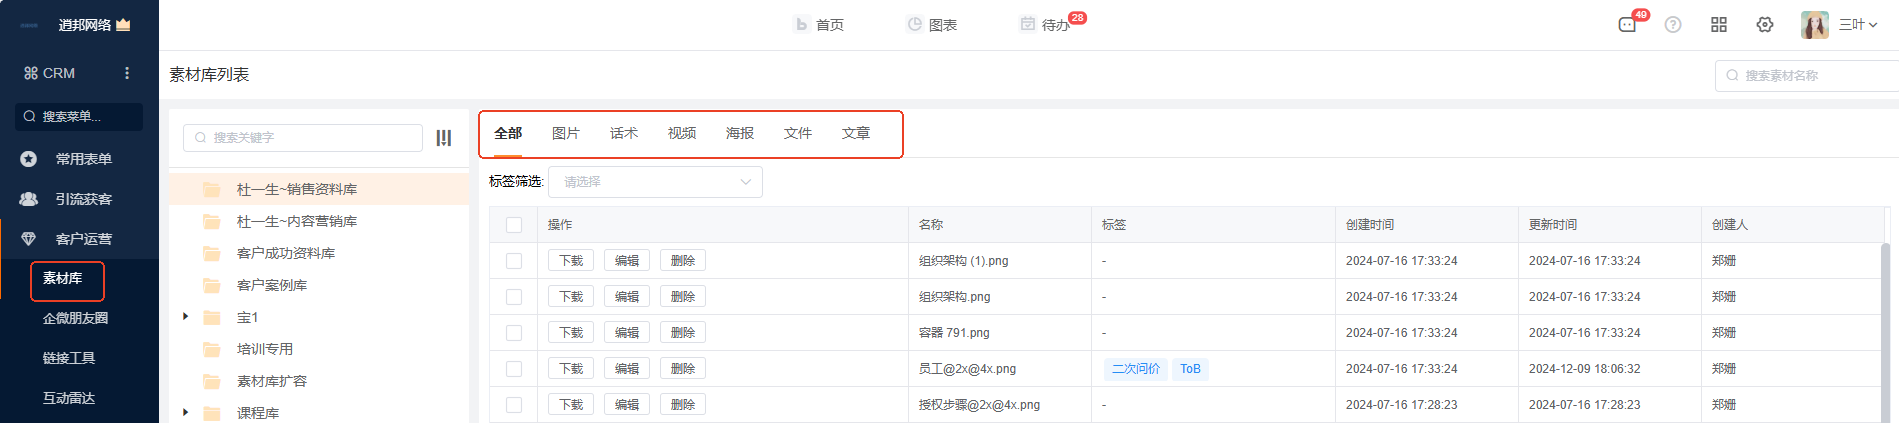
Task: Open the 杜一生~销售资料库 folder
Action: pos(297,189)
